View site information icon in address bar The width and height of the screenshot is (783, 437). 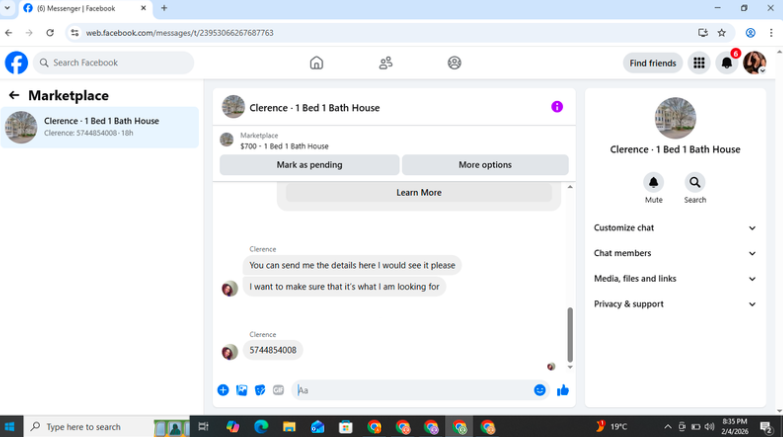coord(74,33)
